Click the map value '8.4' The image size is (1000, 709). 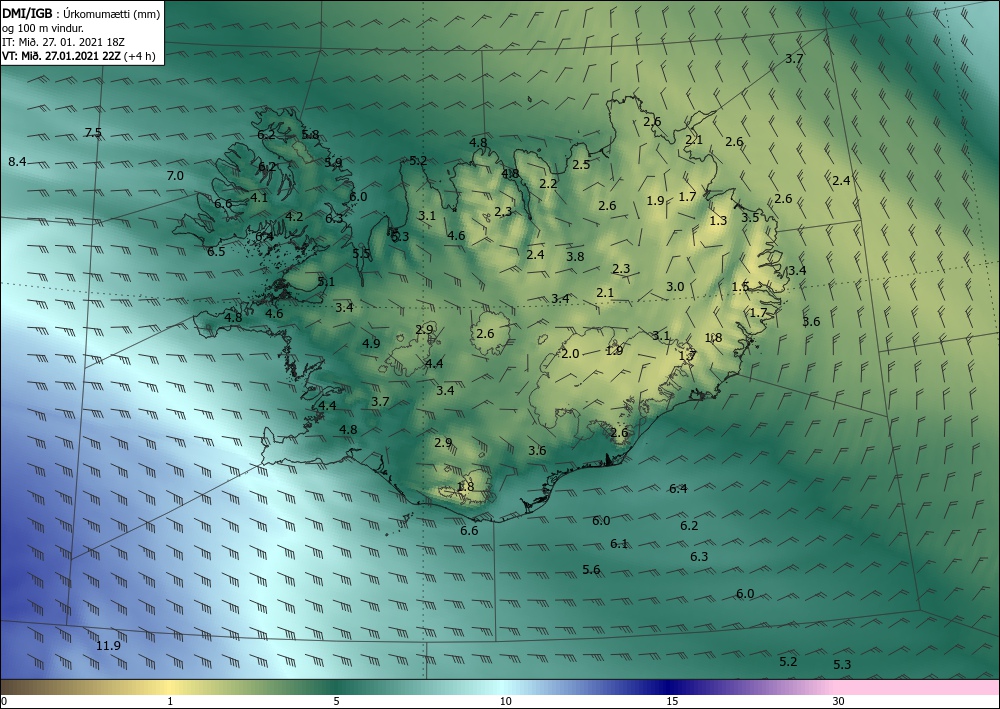(17, 162)
